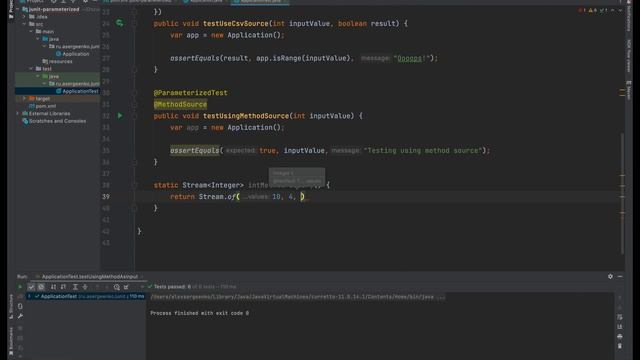Collapse all test results

point(85,287)
